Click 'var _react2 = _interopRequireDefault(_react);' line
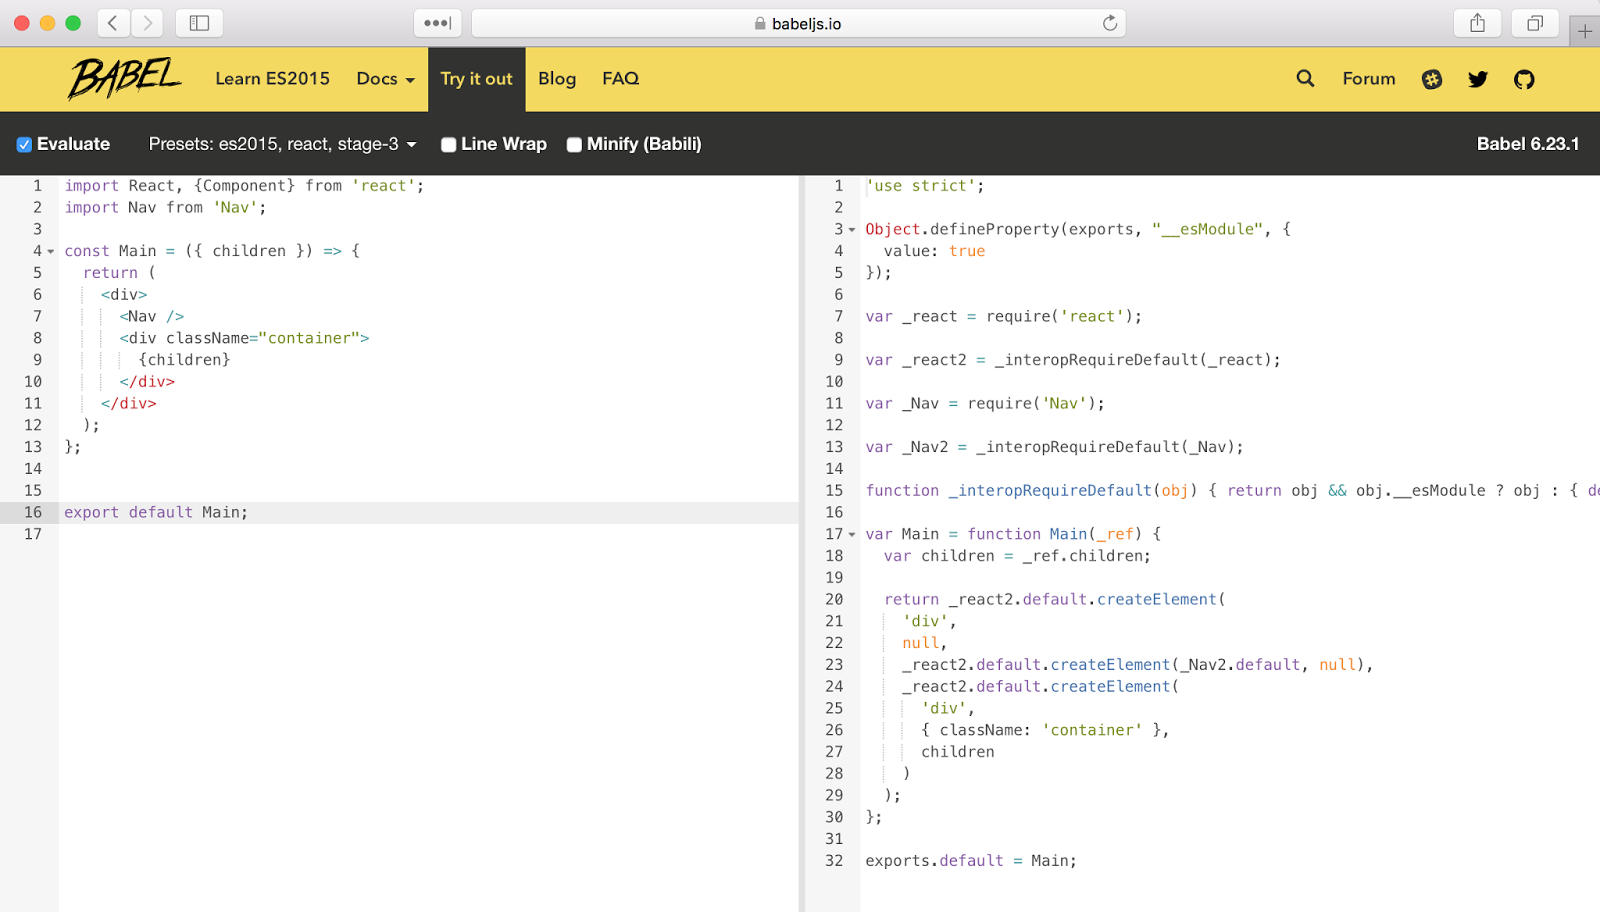The width and height of the screenshot is (1600, 912). click(x=1073, y=360)
